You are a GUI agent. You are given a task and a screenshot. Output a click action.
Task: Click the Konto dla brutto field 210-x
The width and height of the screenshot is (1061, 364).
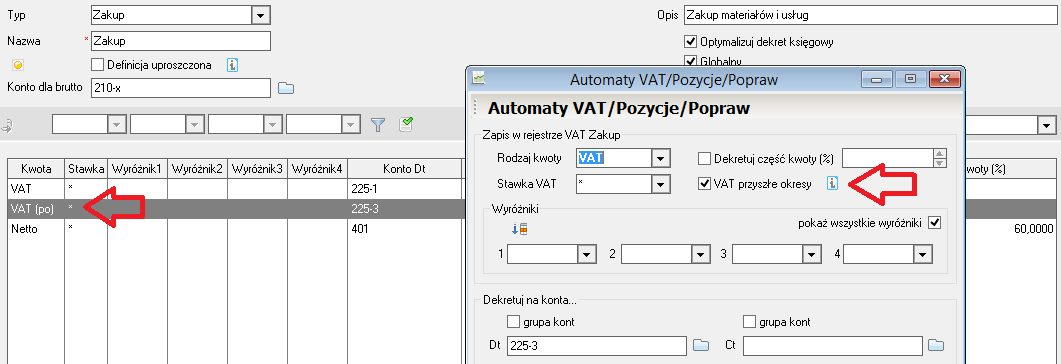181,87
